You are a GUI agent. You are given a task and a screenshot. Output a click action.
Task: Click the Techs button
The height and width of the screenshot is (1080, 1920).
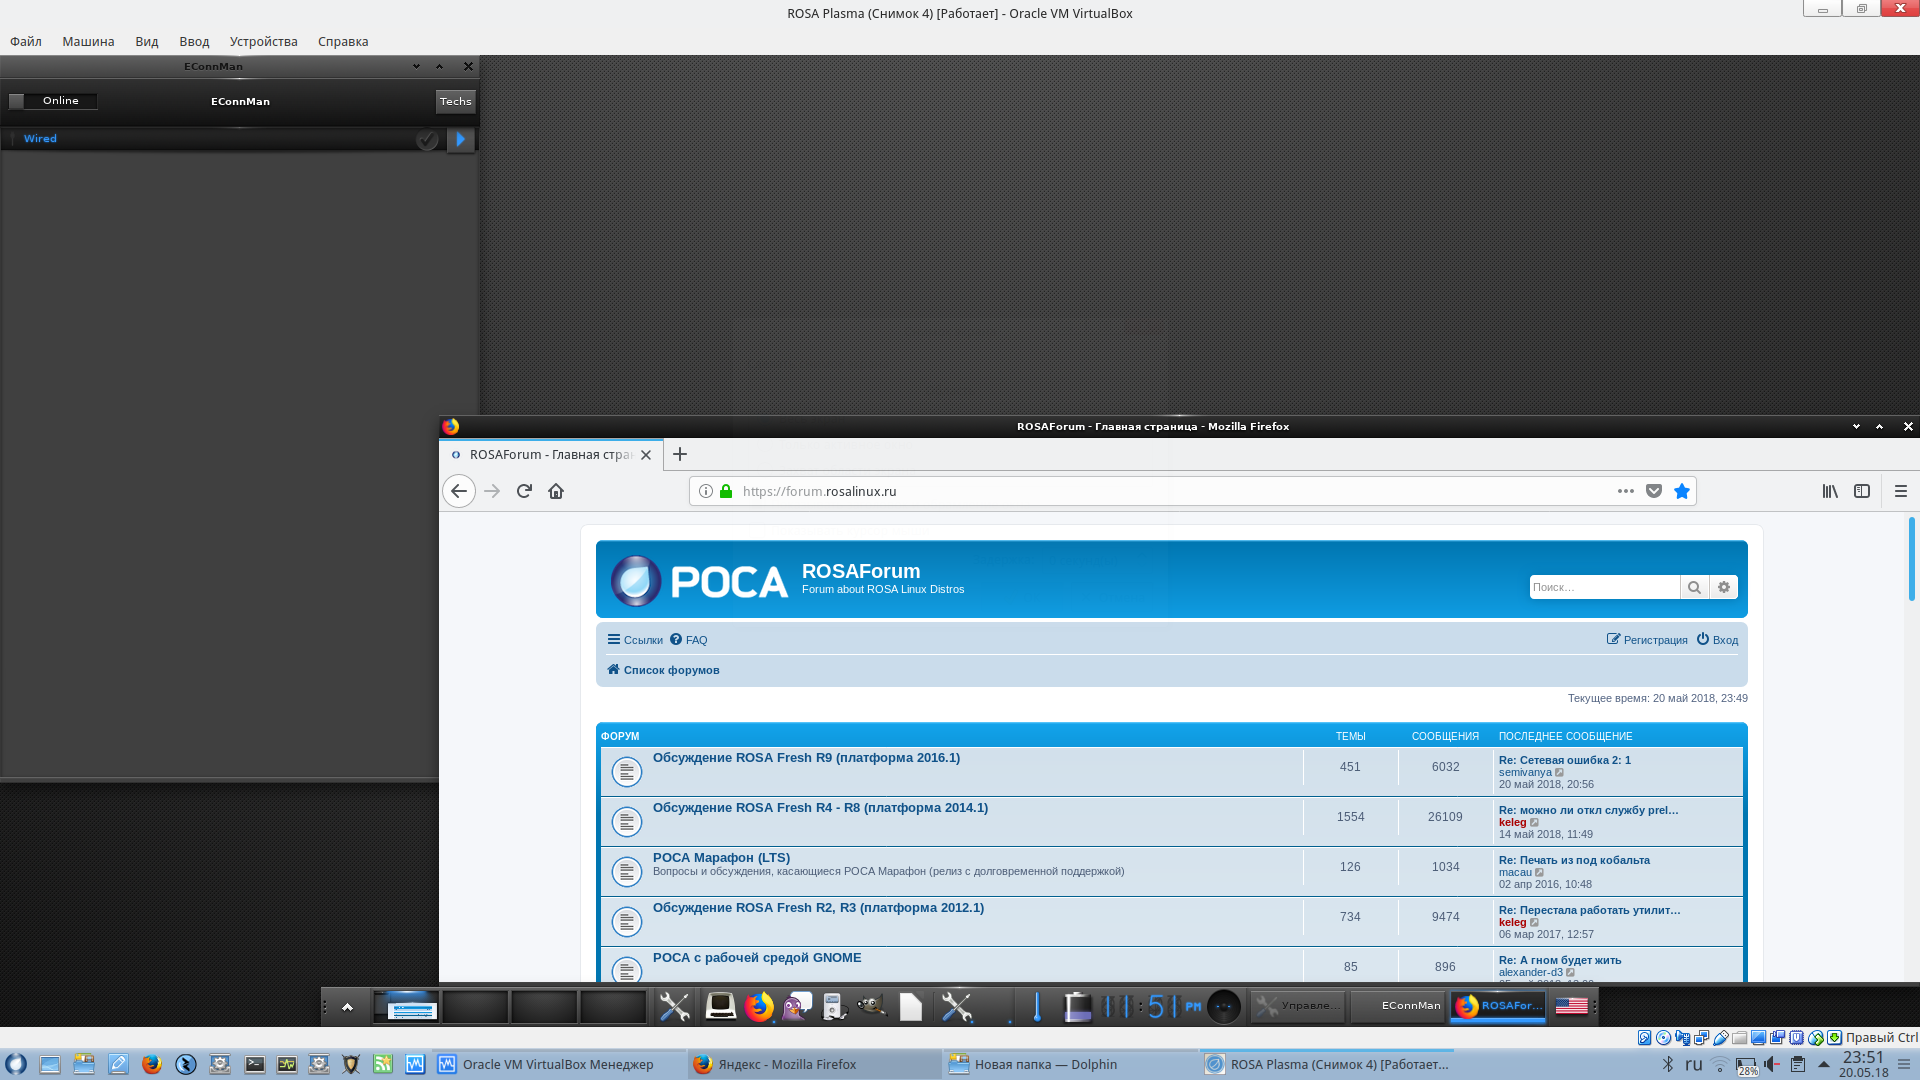[x=455, y=101]
